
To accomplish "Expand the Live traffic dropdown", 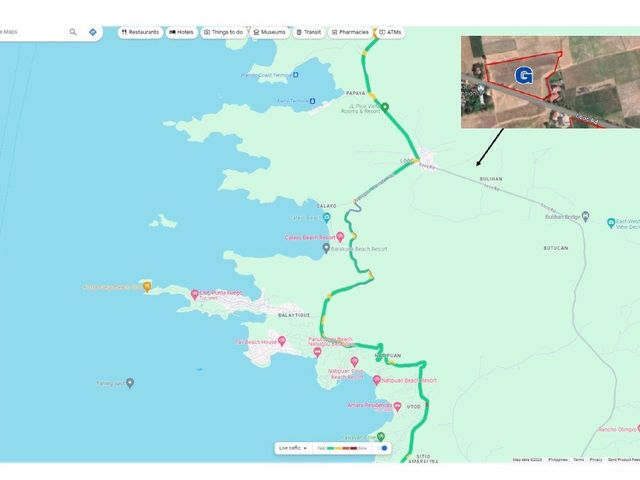I will coord(293,448).
